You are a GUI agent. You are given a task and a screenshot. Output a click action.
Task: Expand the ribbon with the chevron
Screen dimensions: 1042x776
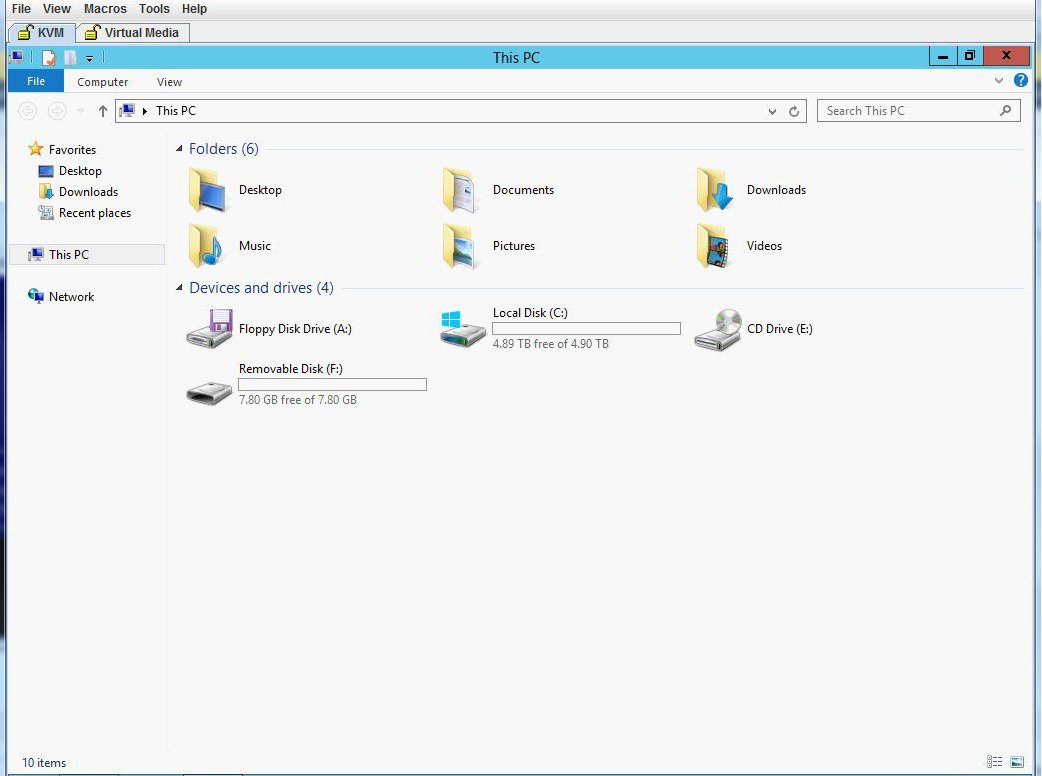(998, 80)
